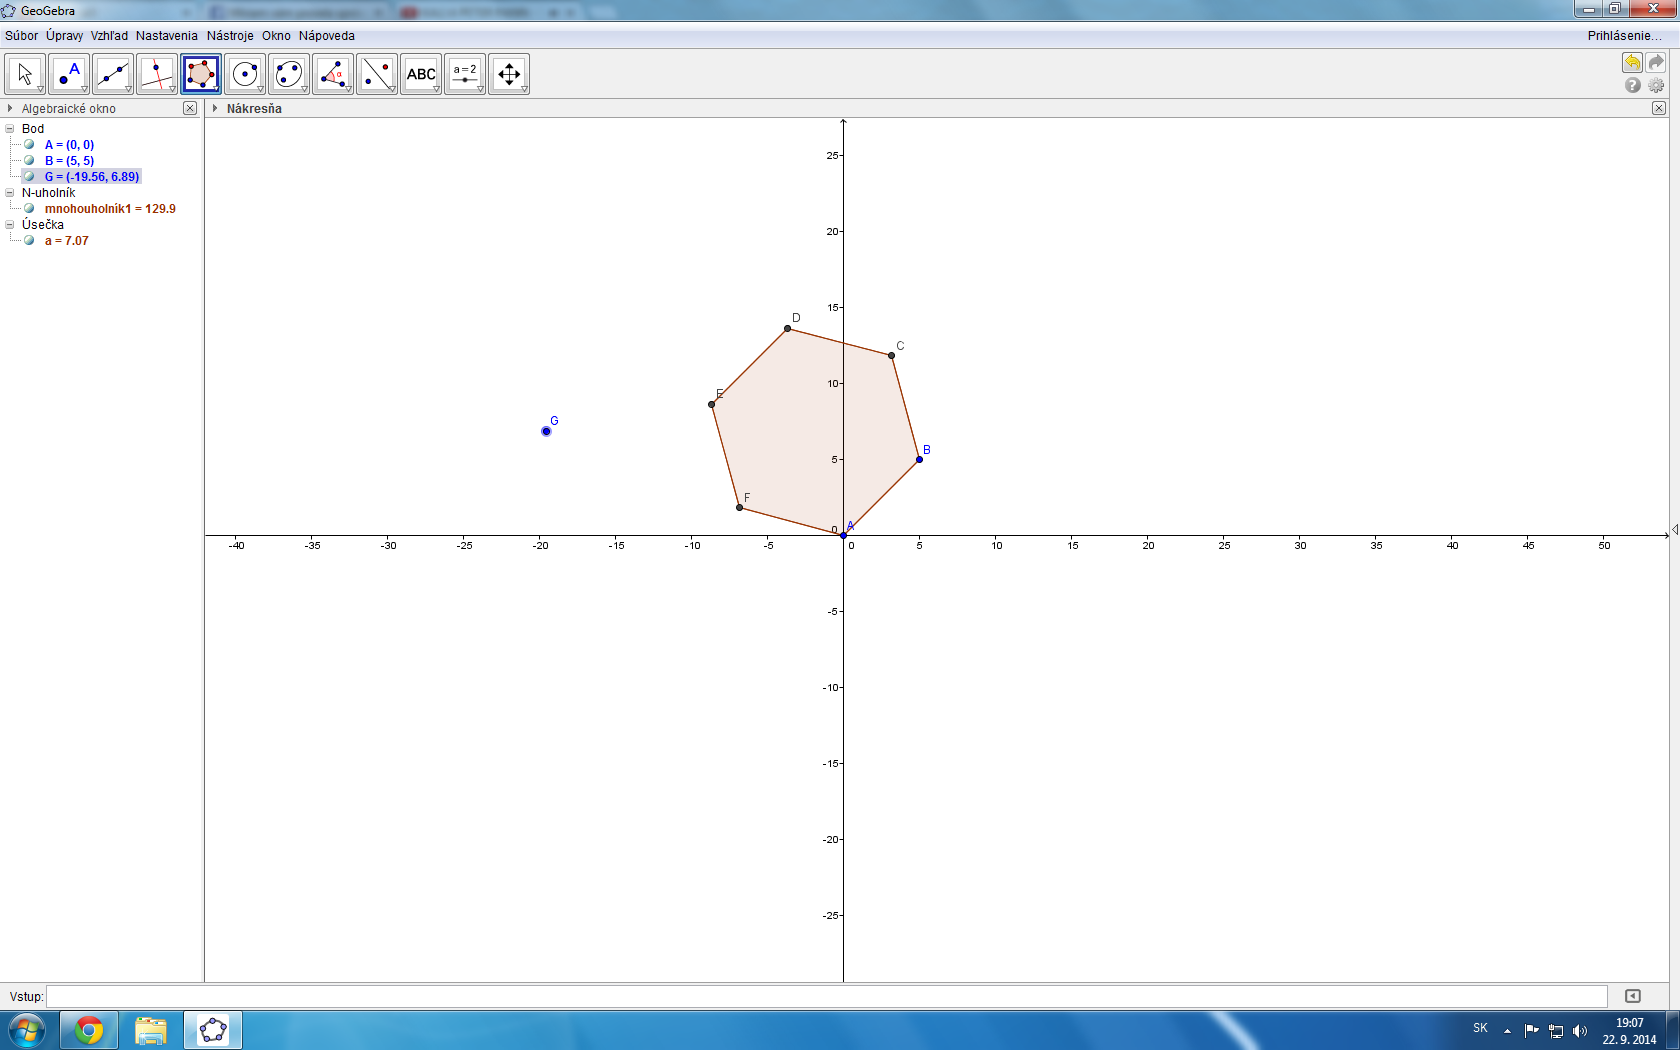Toggle visibility of point B
This screenshot has width=1680, height=1050.
(x=29, y=160)
